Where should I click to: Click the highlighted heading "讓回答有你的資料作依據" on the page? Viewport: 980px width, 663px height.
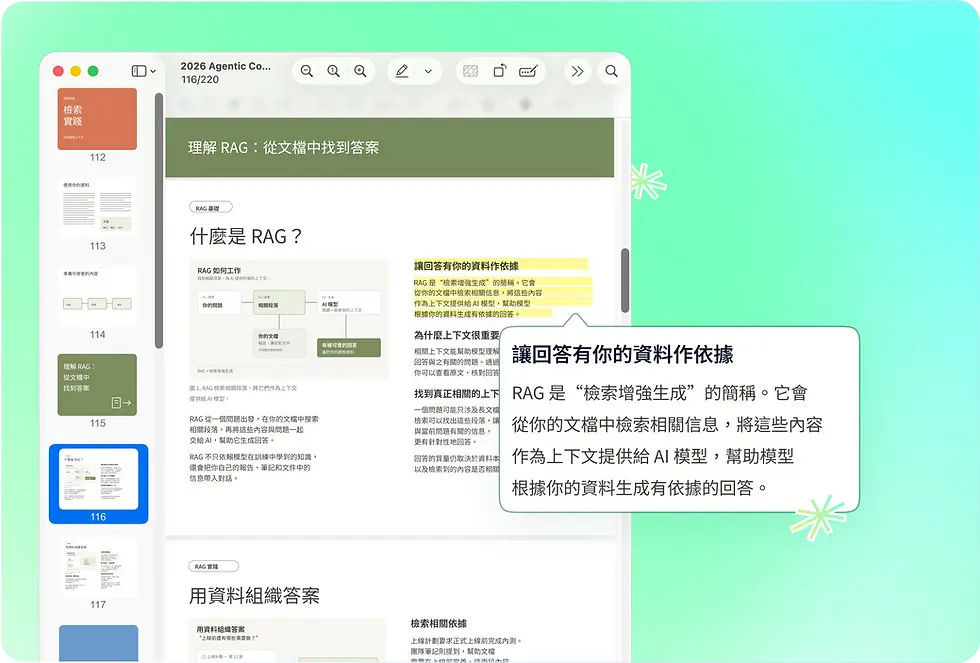coord(466,266)
